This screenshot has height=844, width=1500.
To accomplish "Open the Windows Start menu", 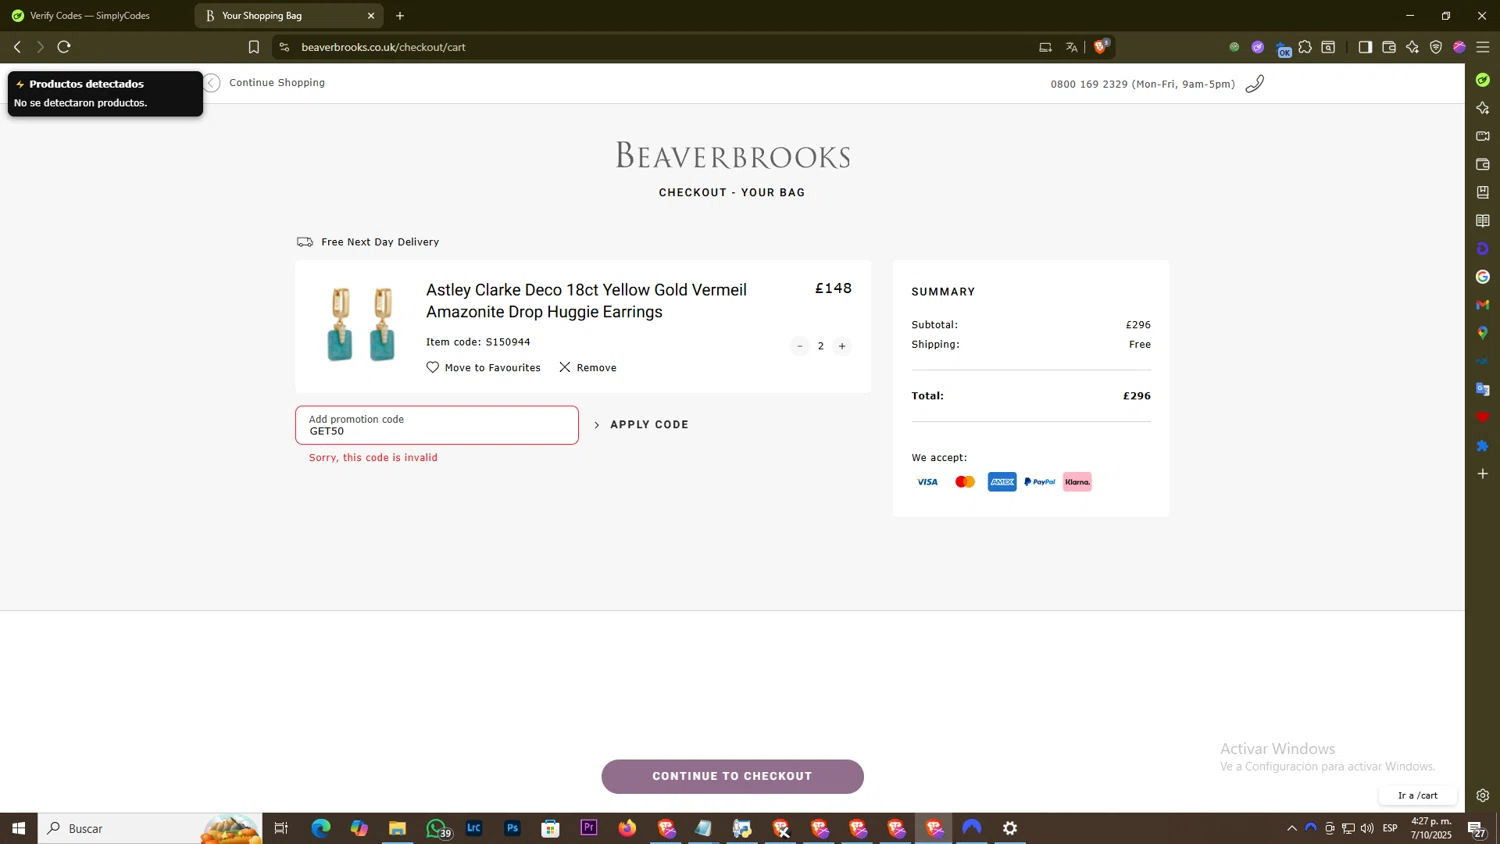I will (x=18, y=828).
